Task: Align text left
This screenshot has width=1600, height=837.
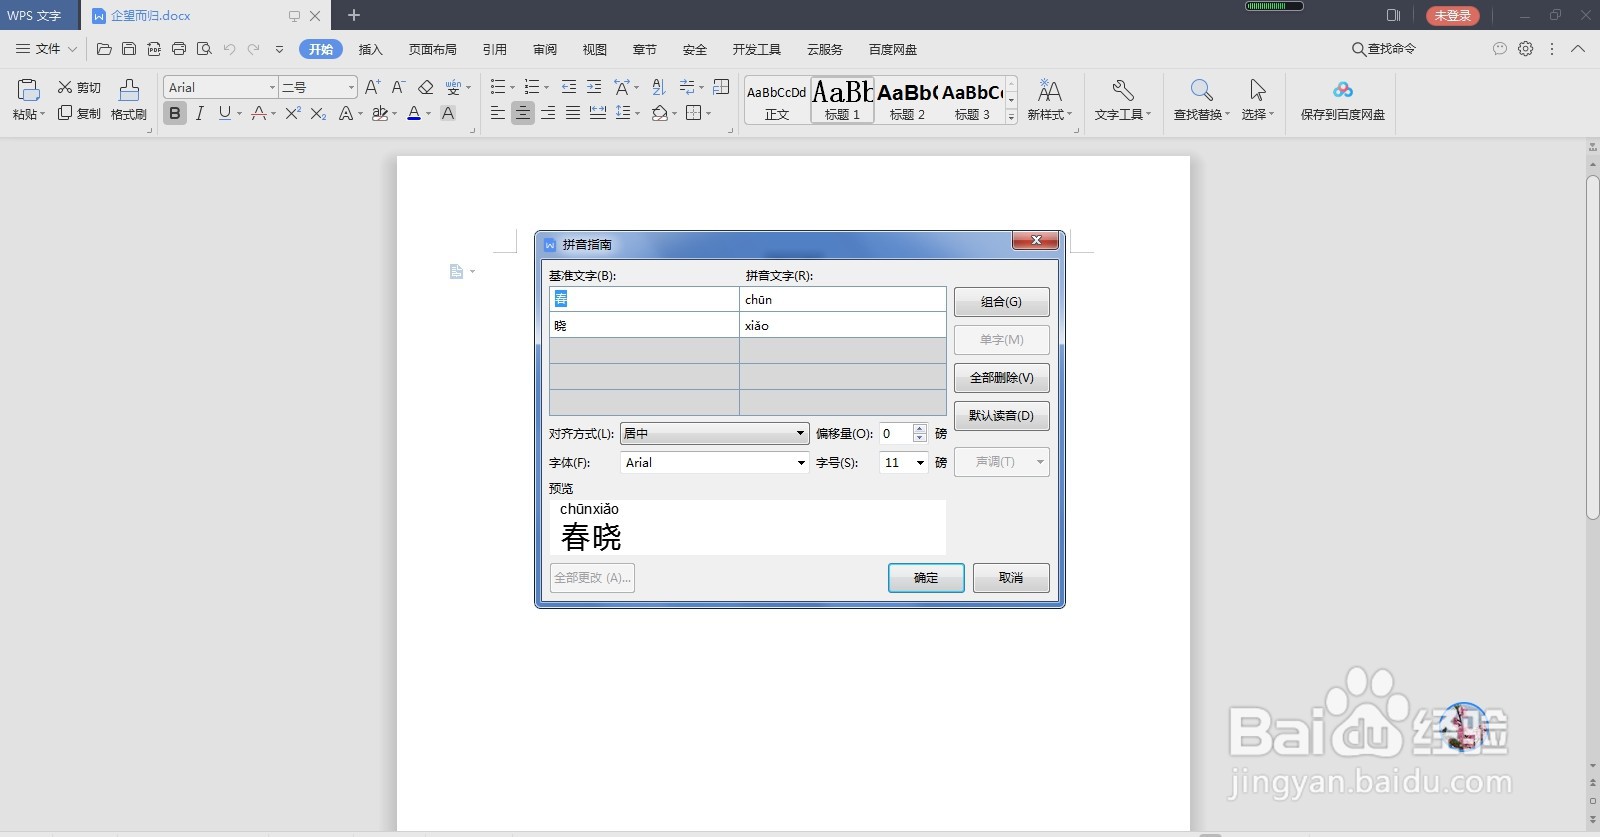Action: [498, 114]
